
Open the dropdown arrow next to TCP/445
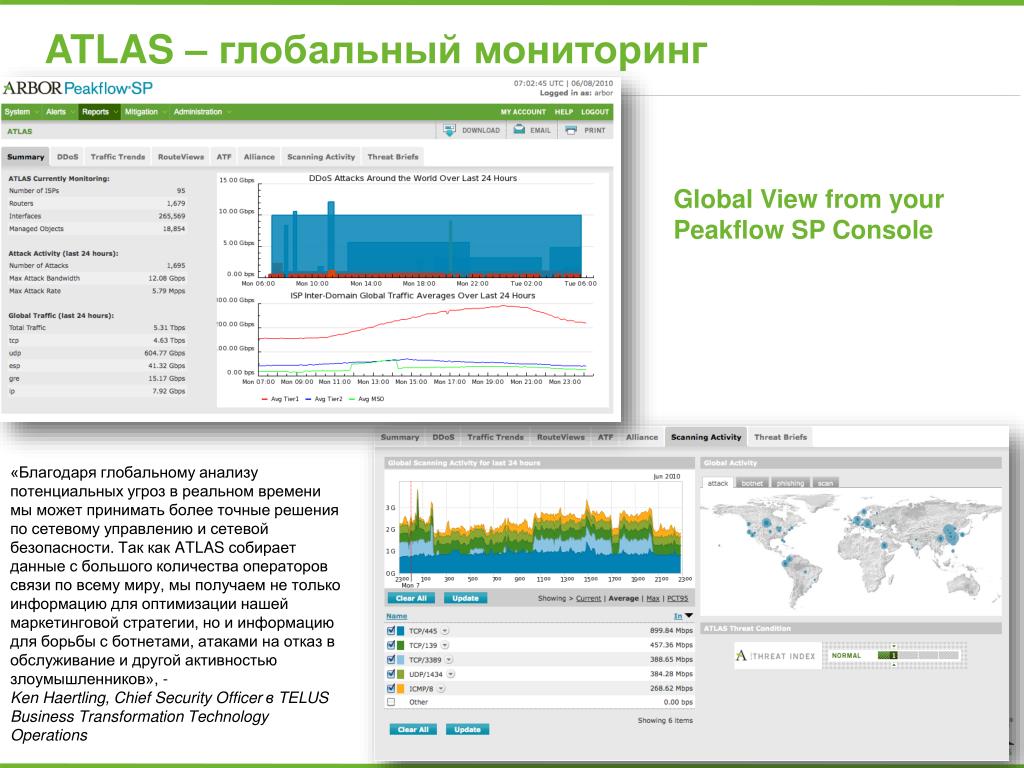[445, 631]
